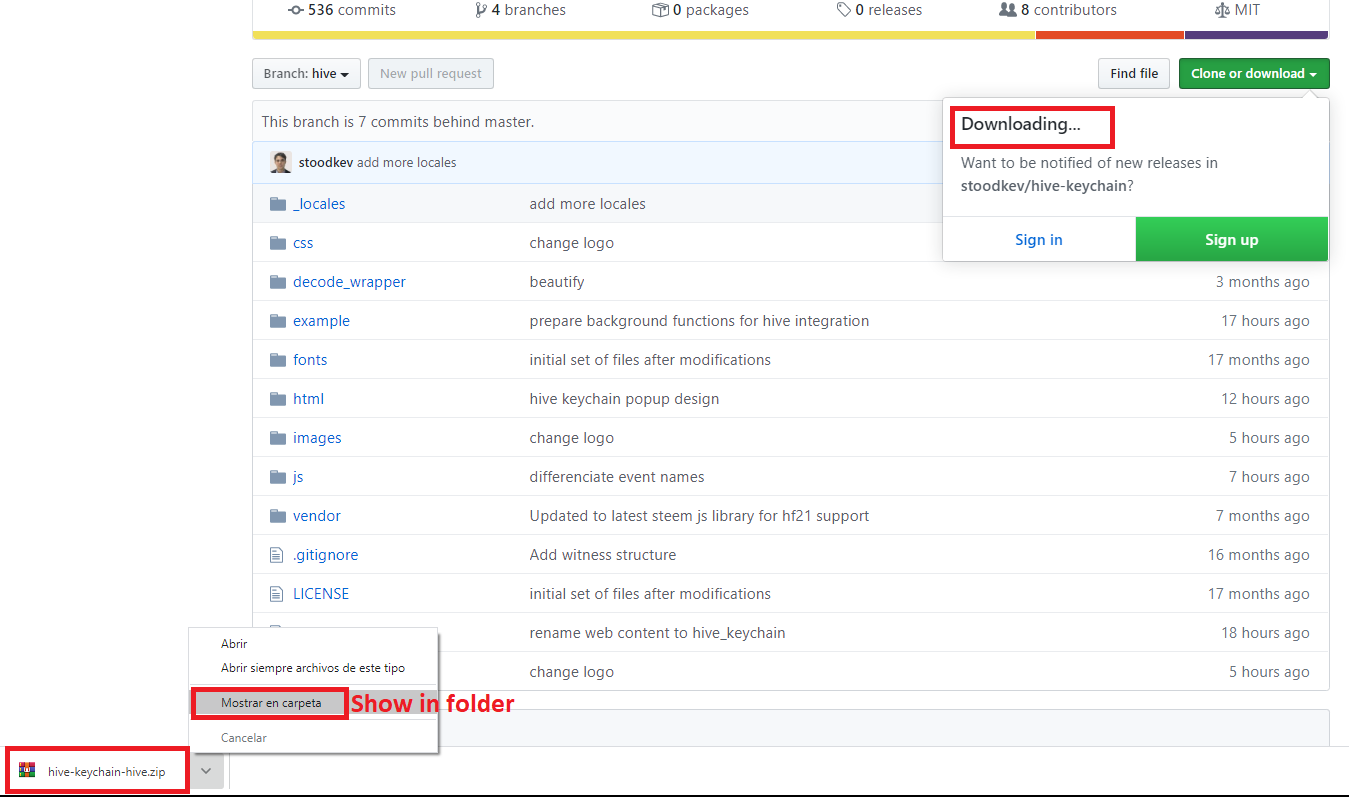Screen dimensions: 1349x797
Task: Click the zip archive icon in download bar
Action: [x=27, y=771]
